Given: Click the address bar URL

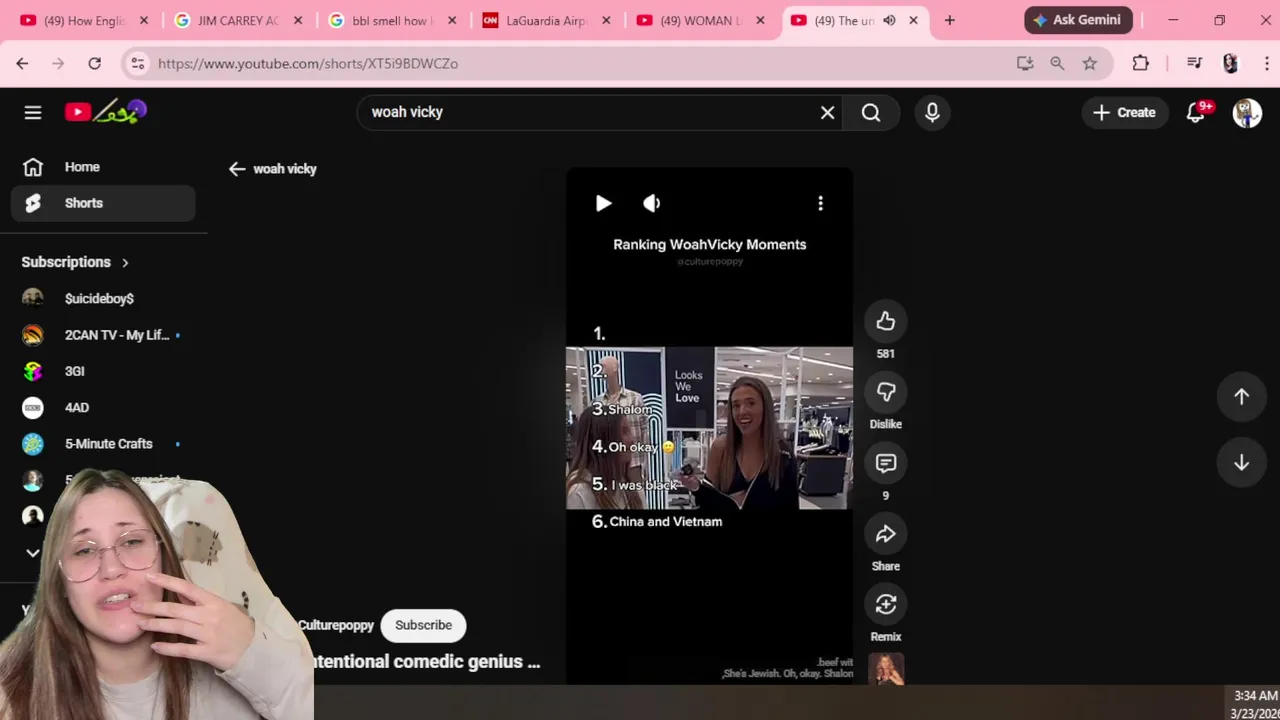Looking at the screenshot, I should pos(308,63).
